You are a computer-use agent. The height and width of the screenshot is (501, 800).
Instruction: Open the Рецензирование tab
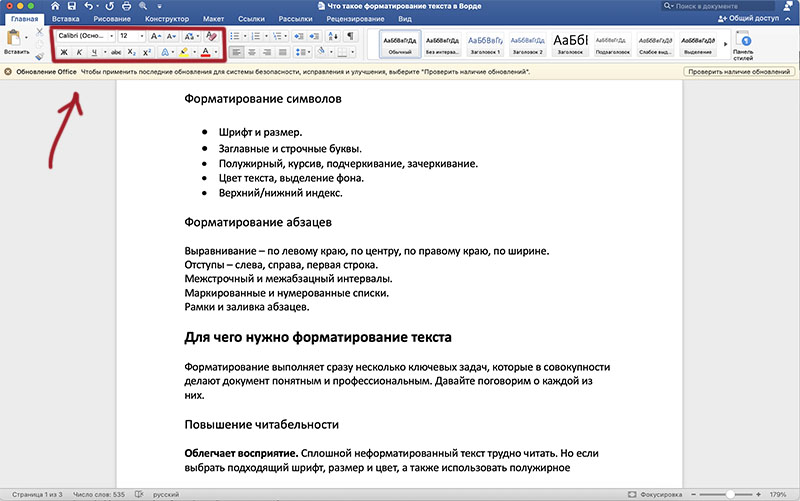pos(355,19)
